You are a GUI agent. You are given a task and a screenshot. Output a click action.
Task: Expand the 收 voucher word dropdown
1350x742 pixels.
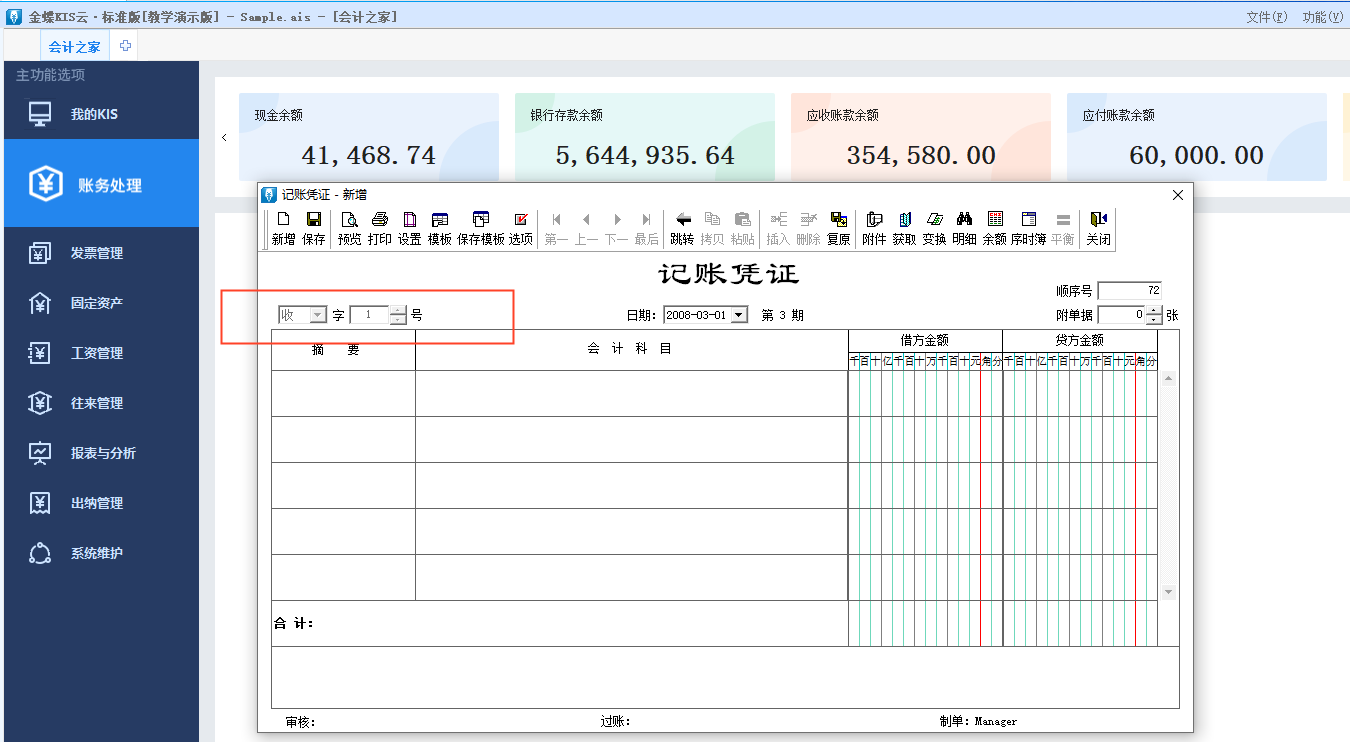318,315
